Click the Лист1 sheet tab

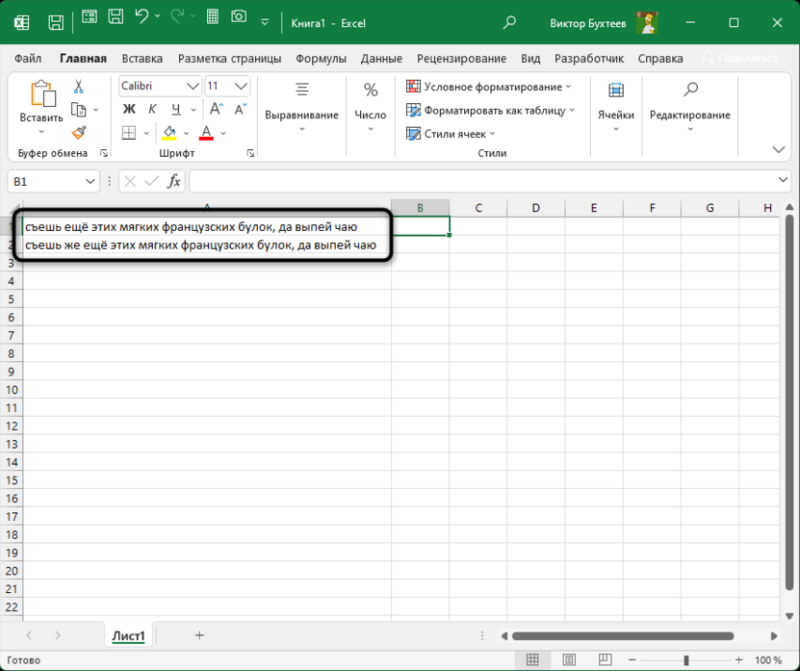[129, 636]
